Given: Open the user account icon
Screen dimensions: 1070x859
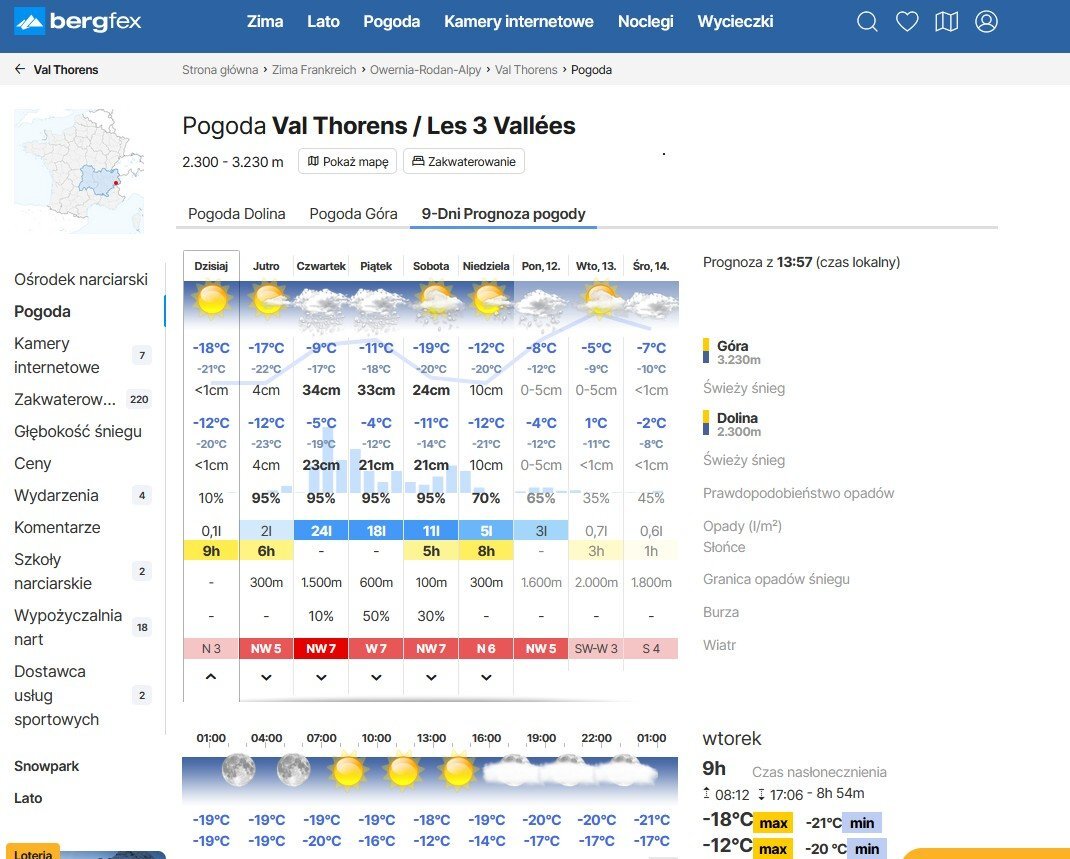Looking at the screenshot, I should (986, 21).
